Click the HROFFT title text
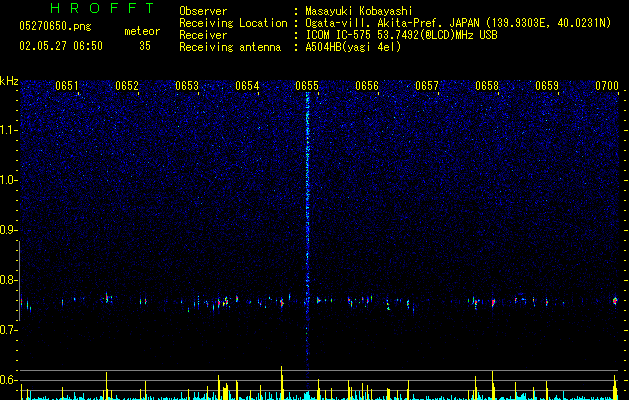 [103, 8]
